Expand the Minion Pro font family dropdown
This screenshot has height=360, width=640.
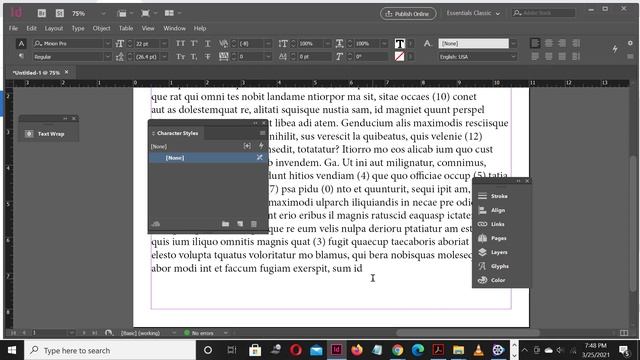point(108,43)
